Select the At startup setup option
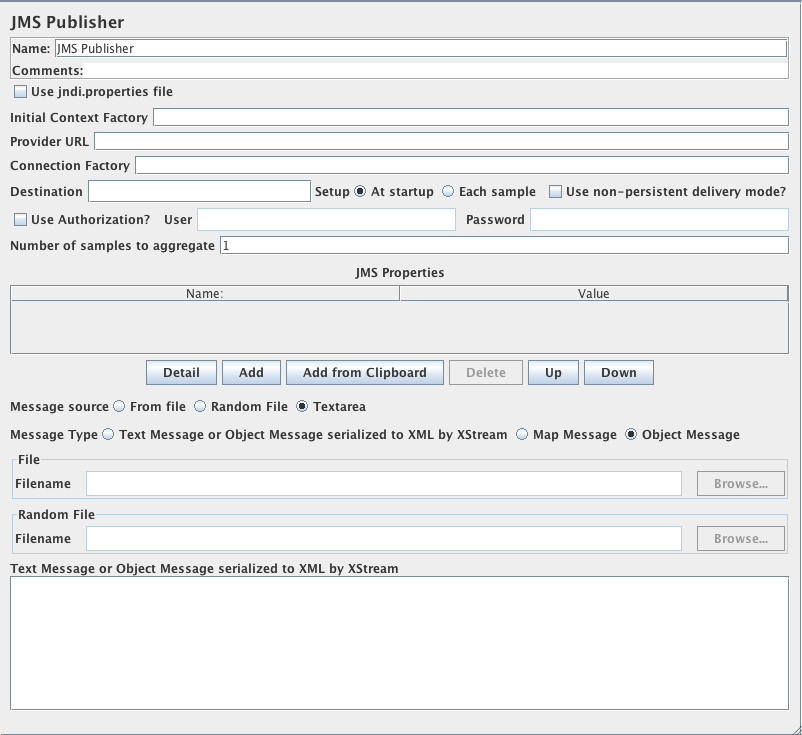This screenshot has height=735, width=802. [x=360, y=192]
